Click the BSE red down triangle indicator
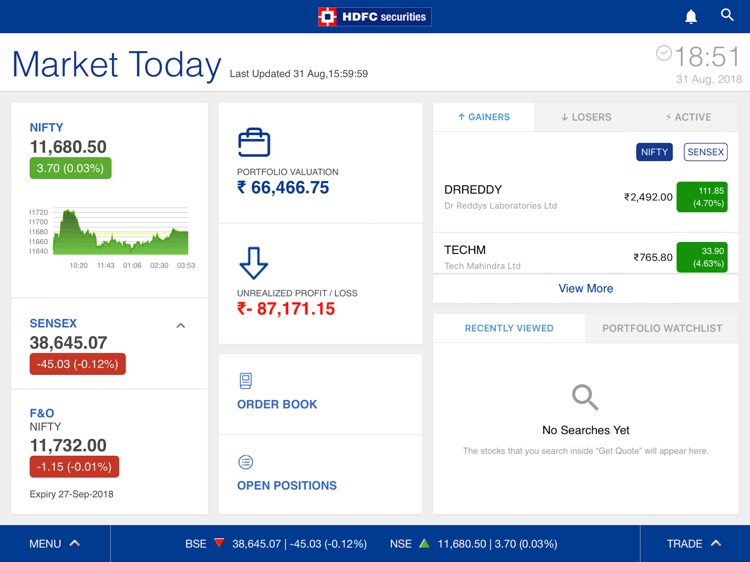Image resolution: width=750 pixels, height=562 pixels. tap(219, 543)
